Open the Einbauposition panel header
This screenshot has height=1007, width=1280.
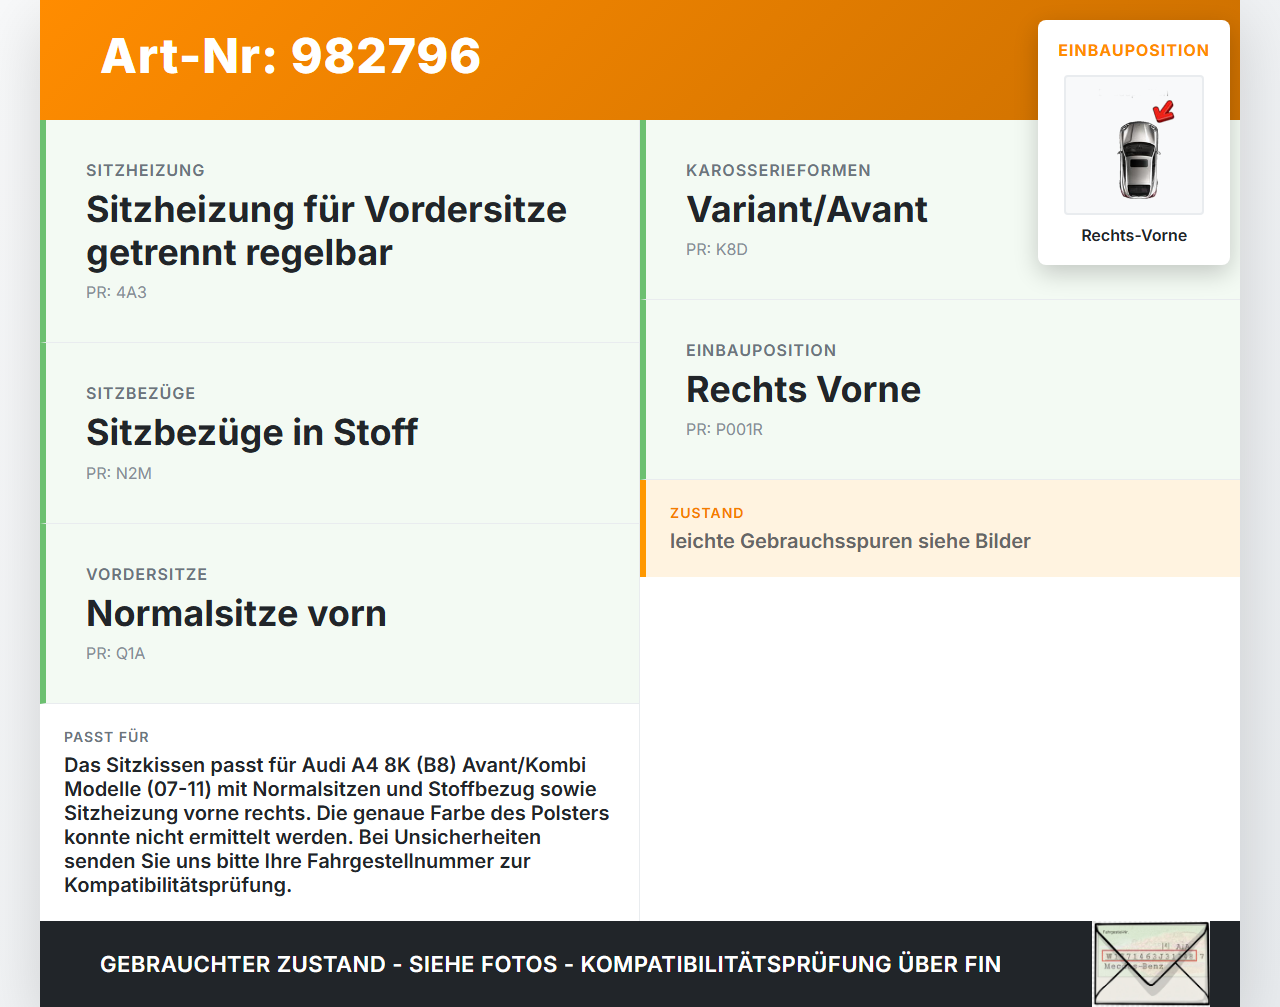pyautogui.click(x=760, y=350)
